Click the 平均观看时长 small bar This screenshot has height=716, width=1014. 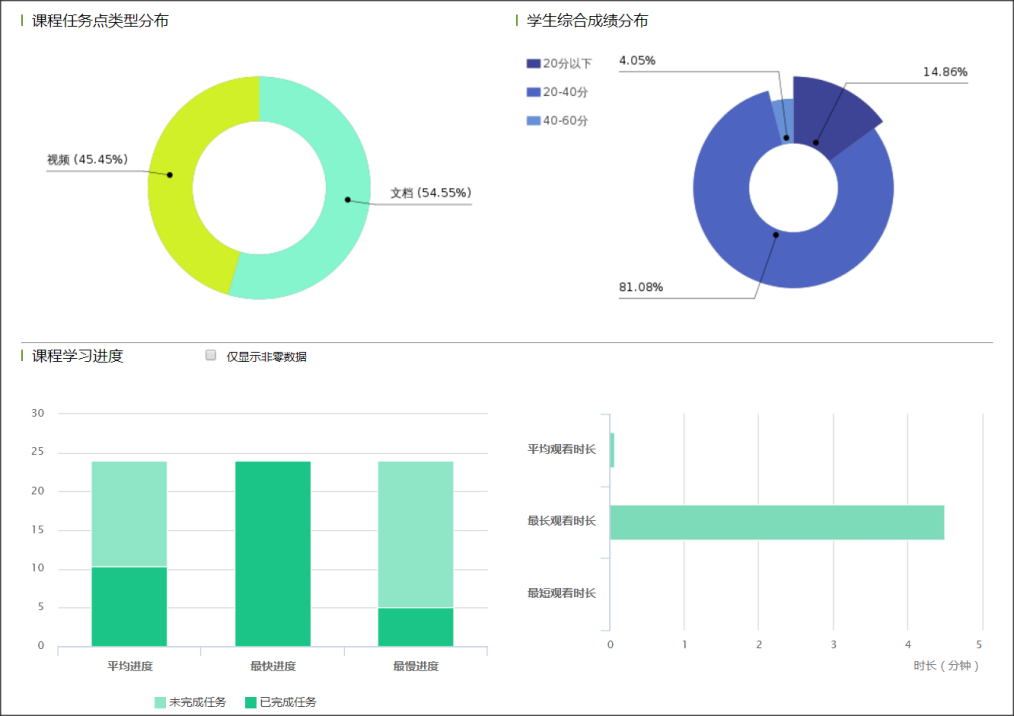tap(612, 450)
